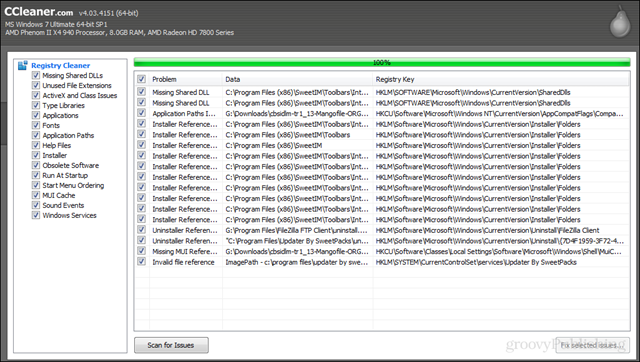This screenshot has height=362, width=640.
Task: Click 'C:\Program Files (x86)\SweetIM' data cell
Action: 274,145
